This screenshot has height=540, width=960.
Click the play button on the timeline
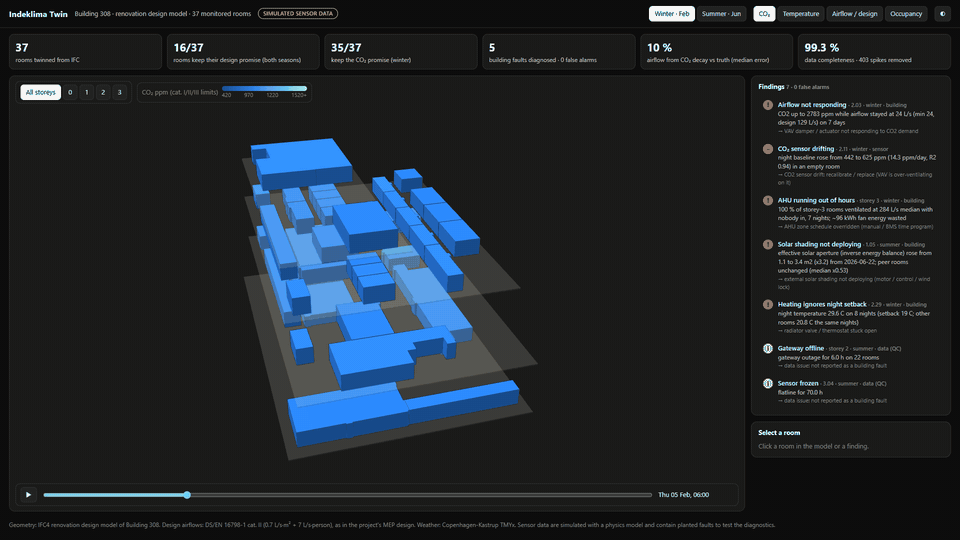(x=28, y=495)
